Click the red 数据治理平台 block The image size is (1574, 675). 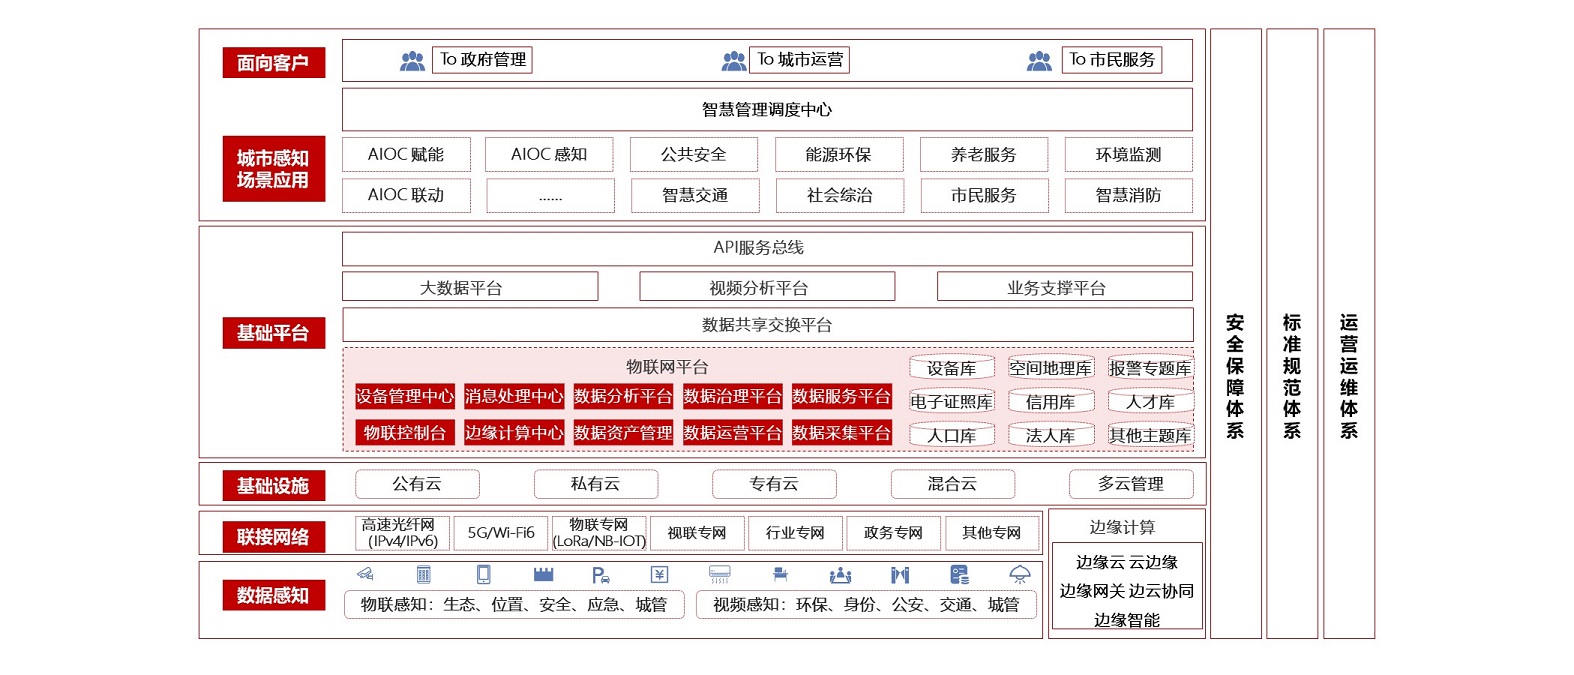pos(732,396)
